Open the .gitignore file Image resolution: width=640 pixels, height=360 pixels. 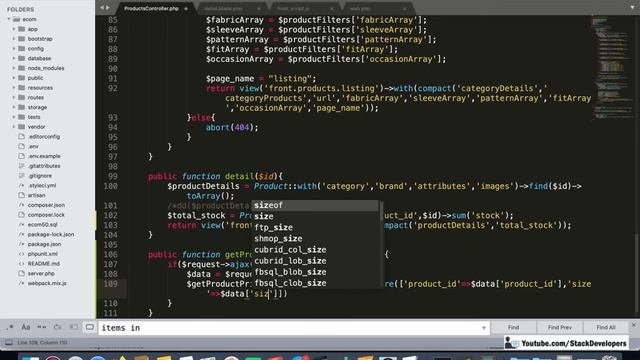(x=40, y=176)
